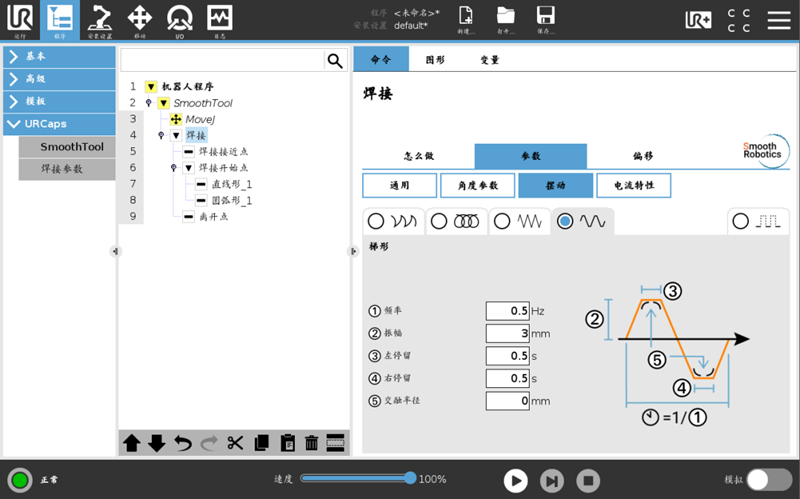This screenshot has width=800, height=499.
Task: Open the hamburger menu
Action: pos(779,20)
